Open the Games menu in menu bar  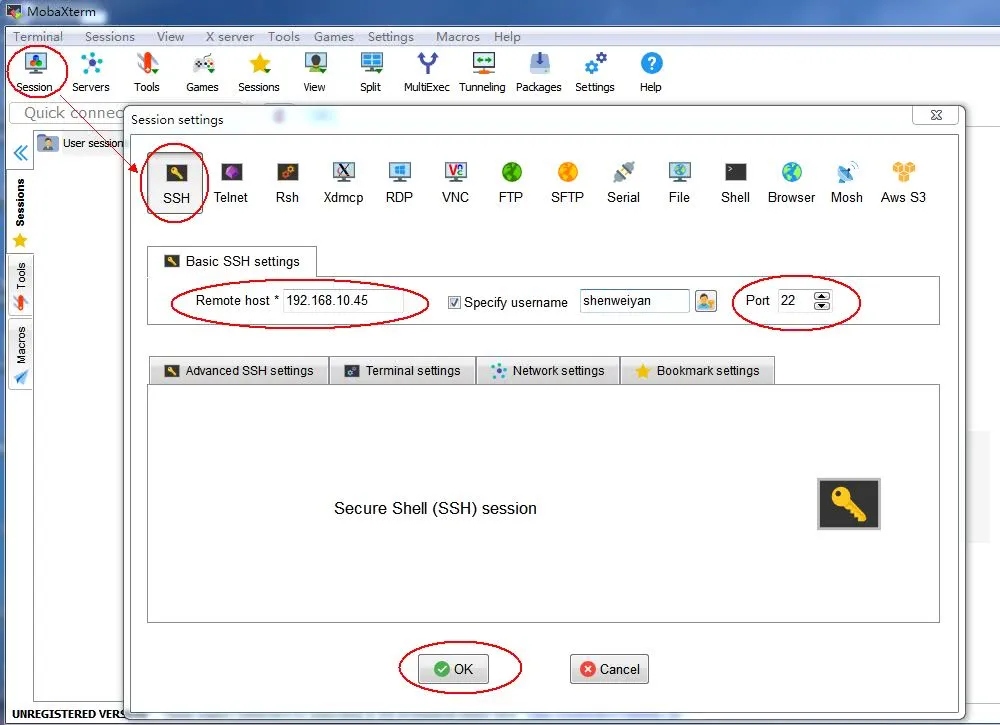[334, 37]
